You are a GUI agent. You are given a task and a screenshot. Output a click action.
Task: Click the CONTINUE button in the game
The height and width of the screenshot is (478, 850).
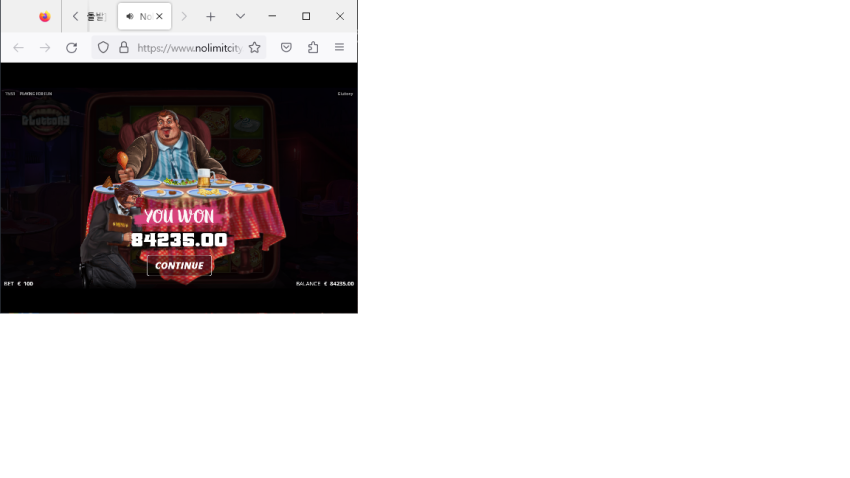179,266
